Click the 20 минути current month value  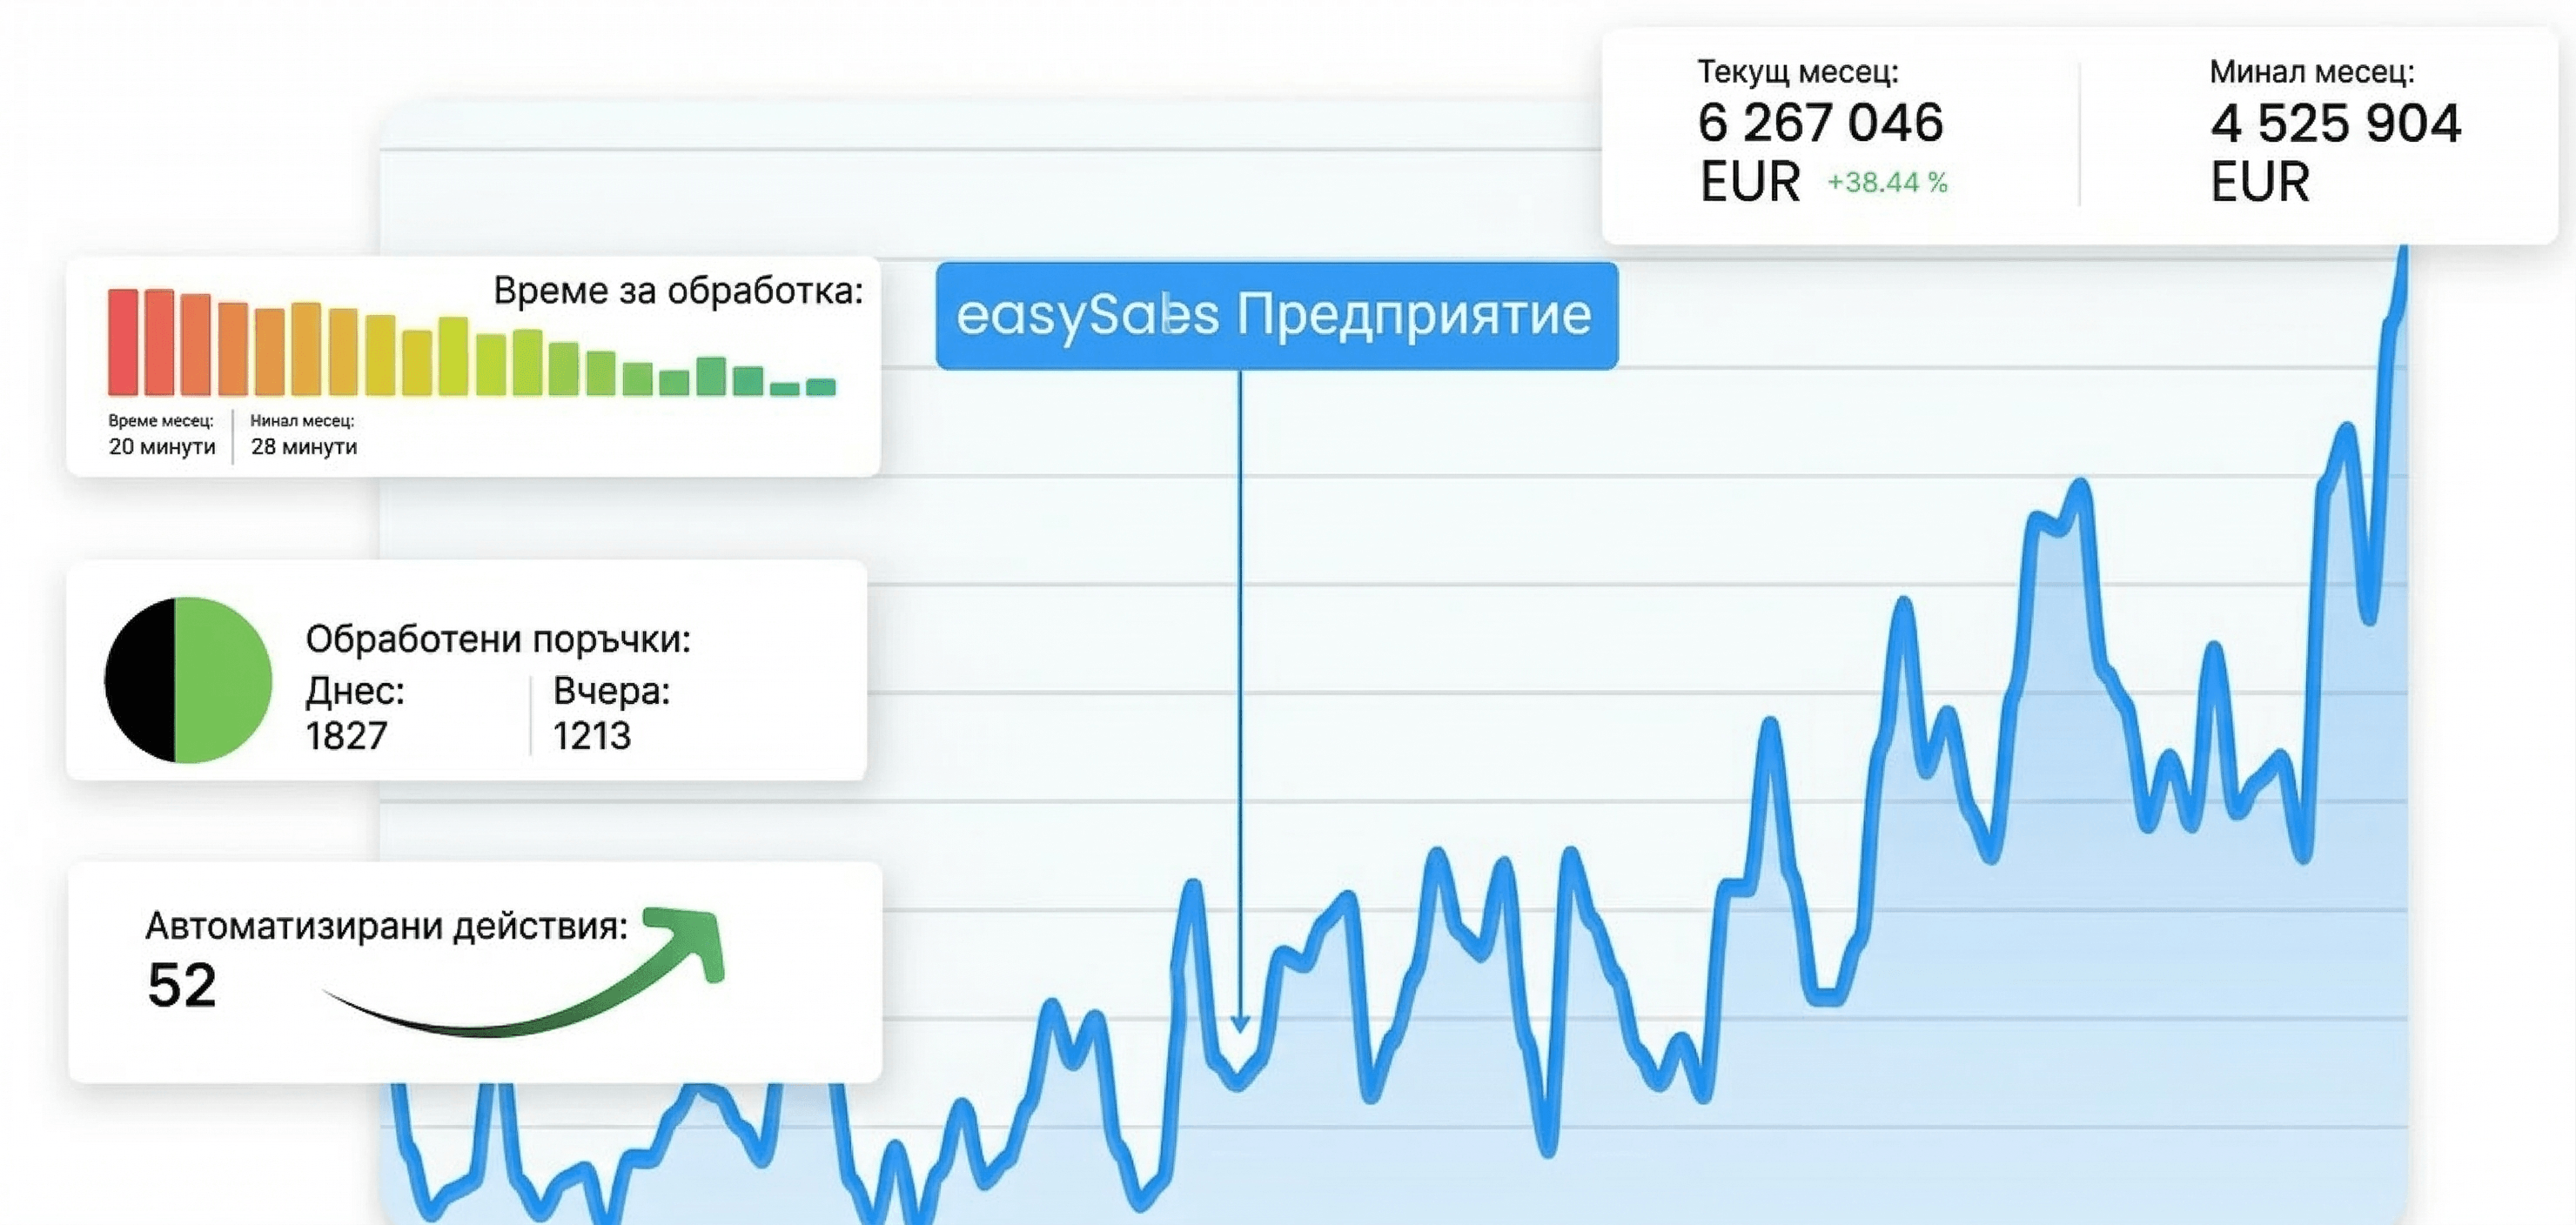162,447
